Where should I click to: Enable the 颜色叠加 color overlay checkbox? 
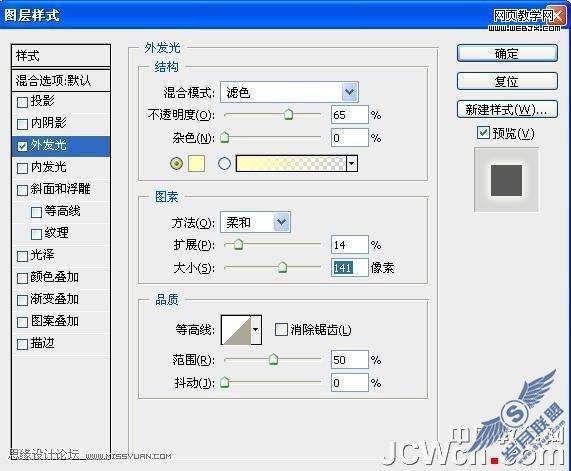[22, 278]
